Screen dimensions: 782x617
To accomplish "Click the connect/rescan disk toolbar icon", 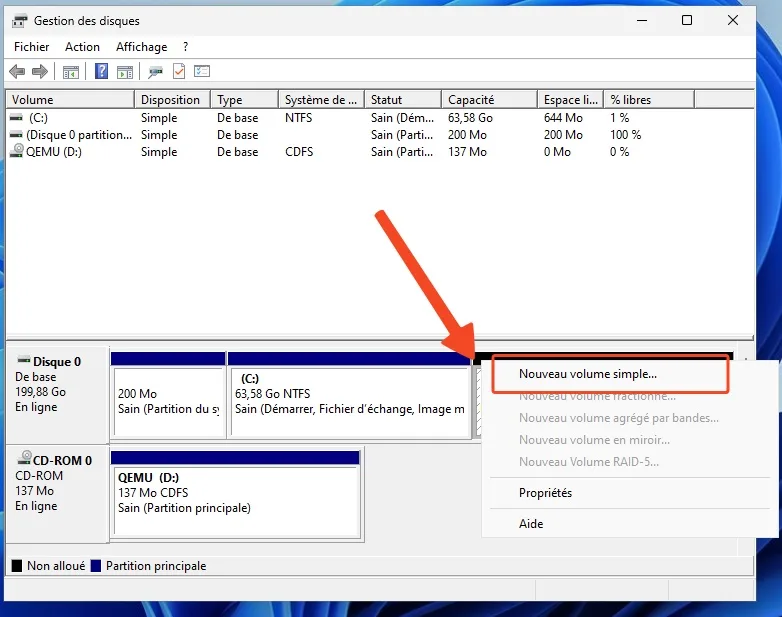I will coord(155,72).
